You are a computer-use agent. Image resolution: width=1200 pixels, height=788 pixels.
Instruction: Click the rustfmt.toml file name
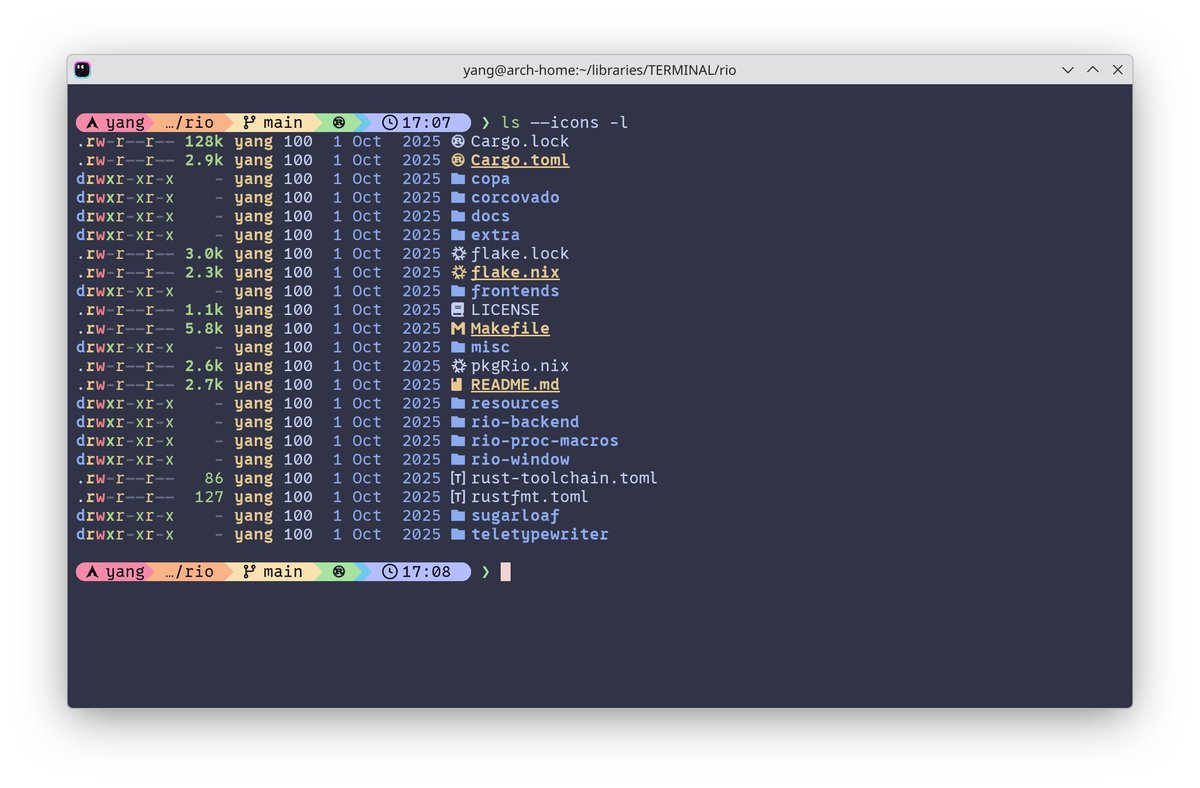[x=530, y=497]
